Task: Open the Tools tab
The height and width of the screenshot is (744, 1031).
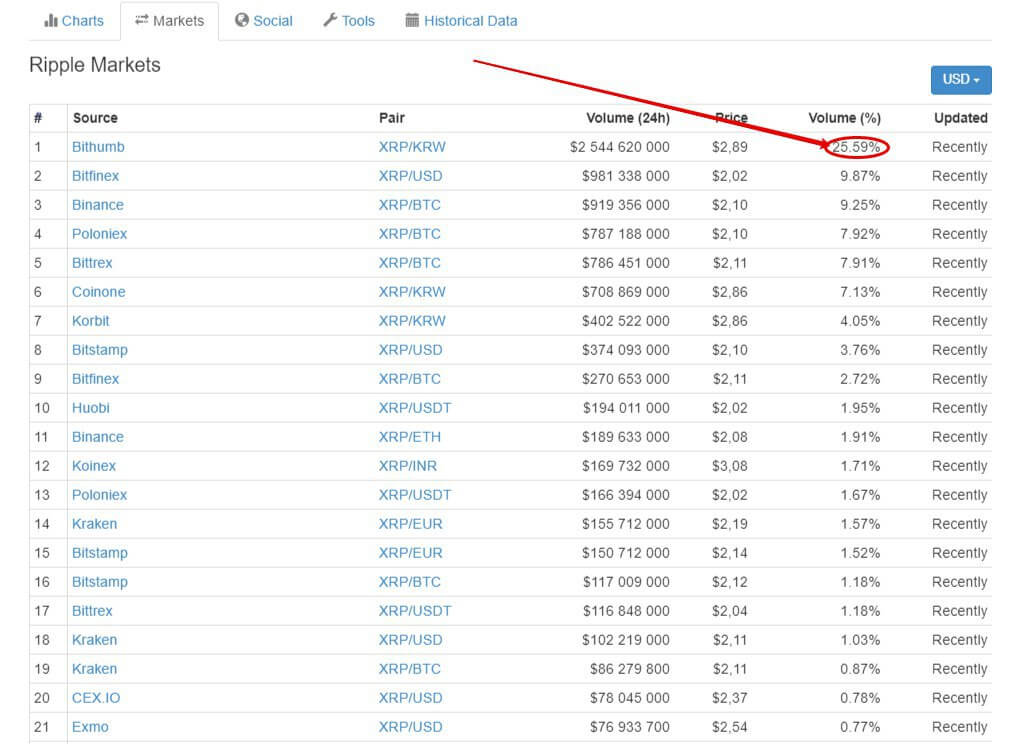Action: click(x=349, y=21)
